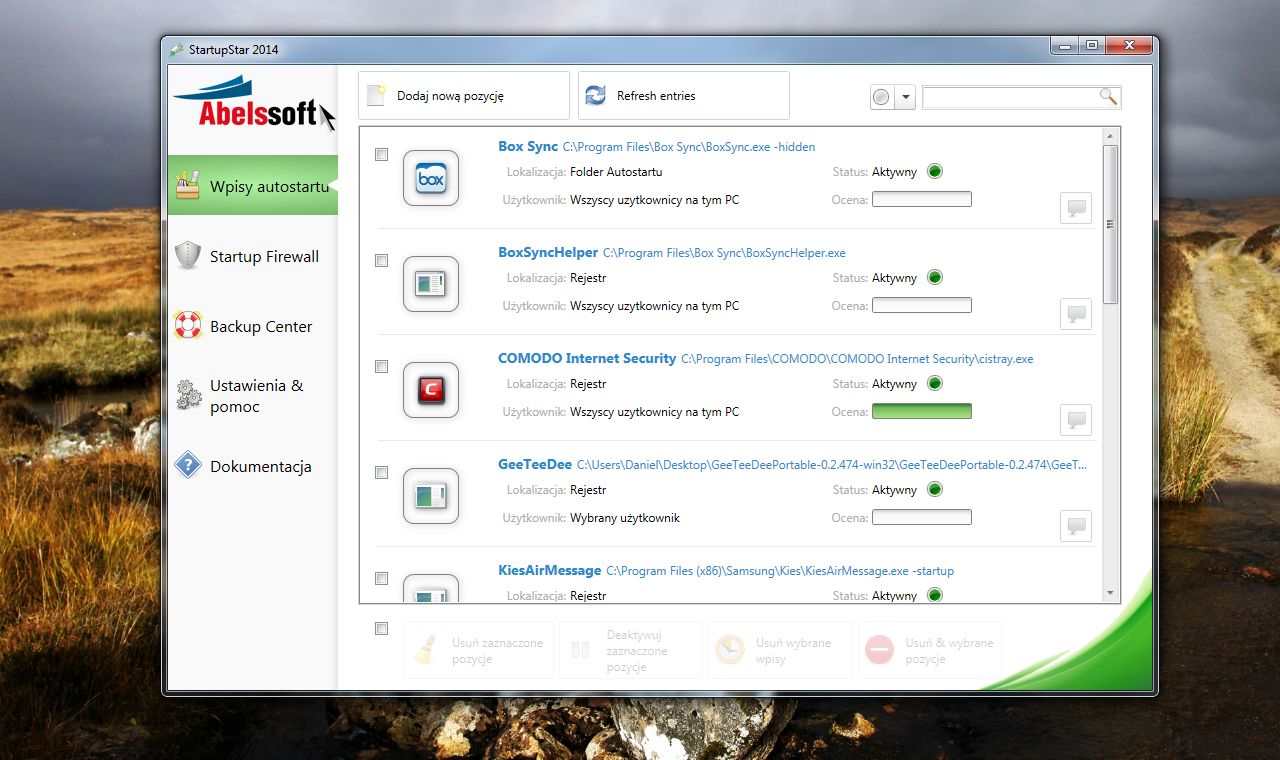Click the BoxSyncHelper rating bar

coord(922,306)
